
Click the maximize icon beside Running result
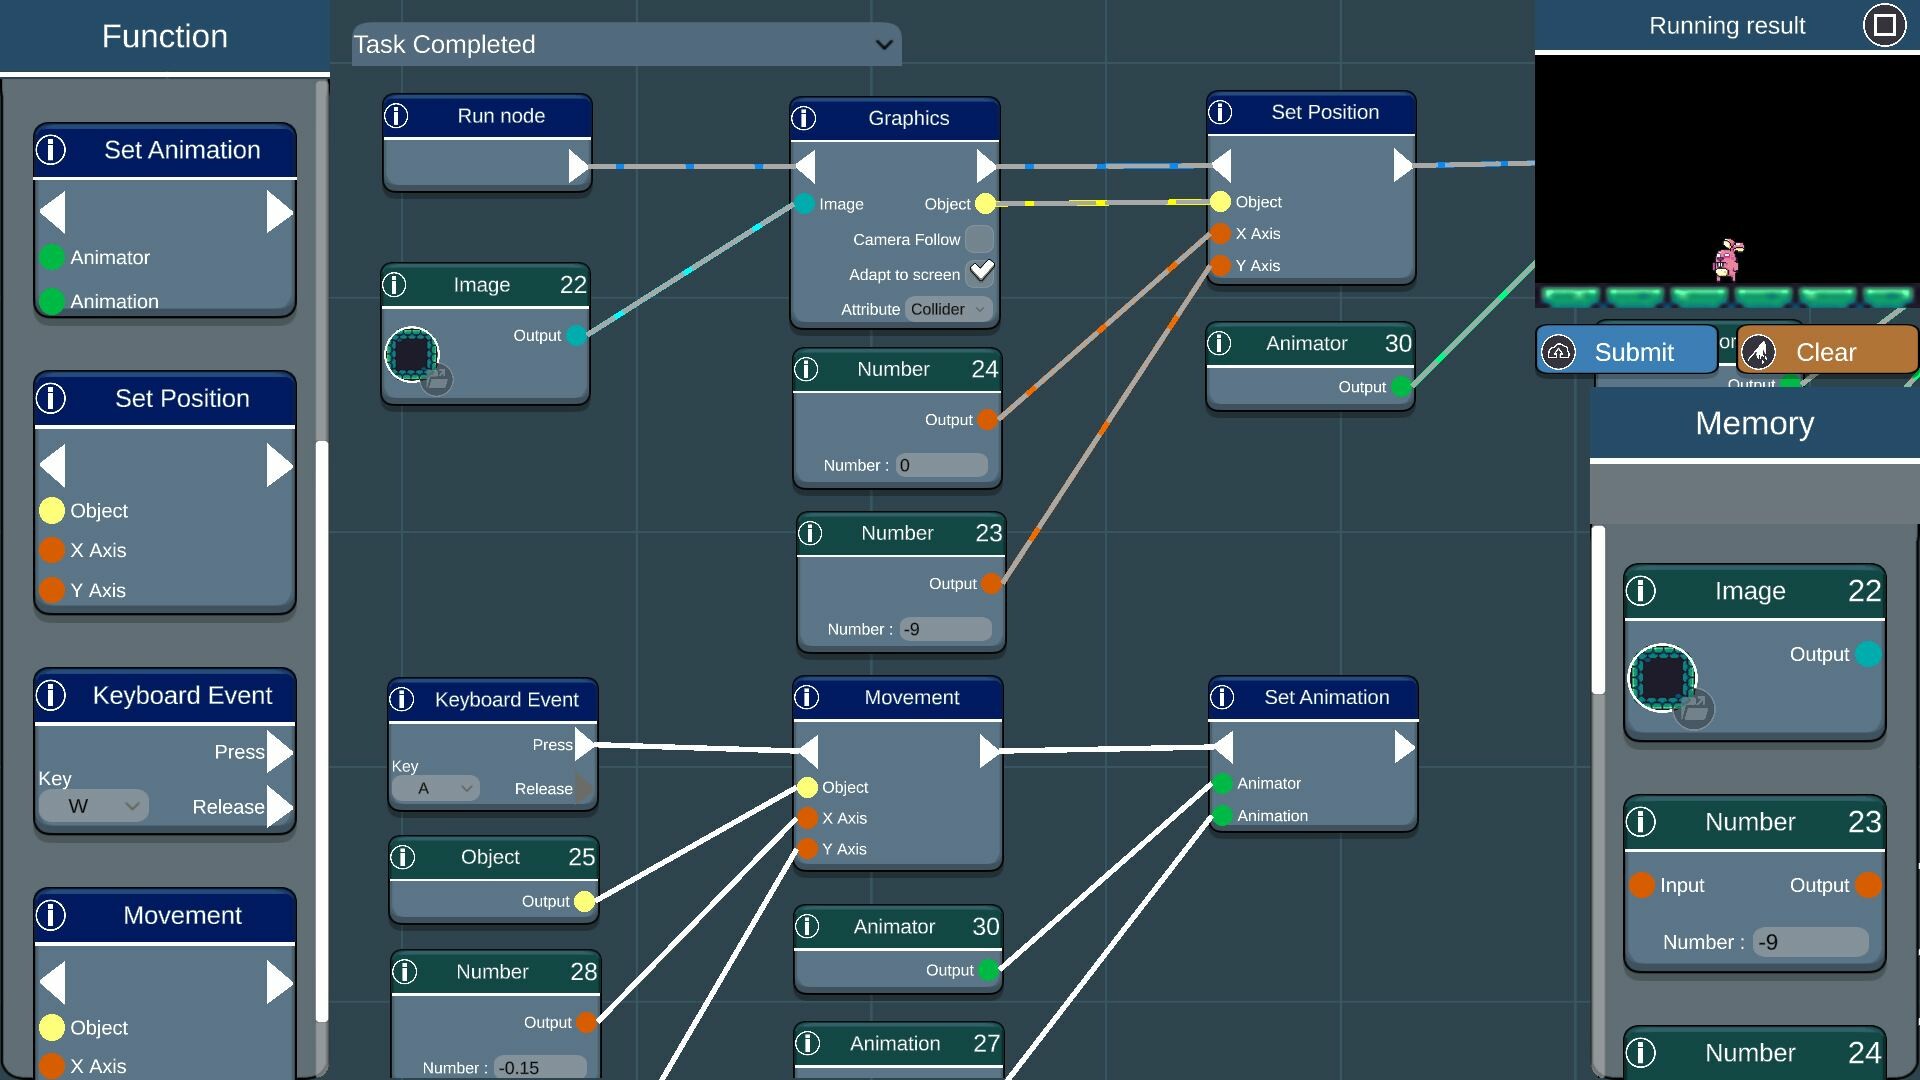[1884, 25]
